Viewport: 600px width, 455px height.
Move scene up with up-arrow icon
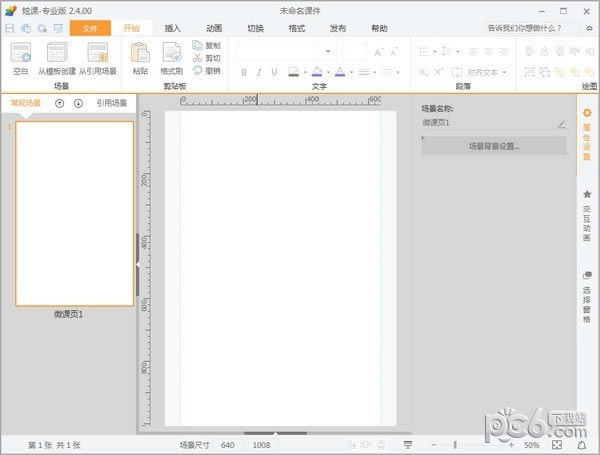(59, 103)
